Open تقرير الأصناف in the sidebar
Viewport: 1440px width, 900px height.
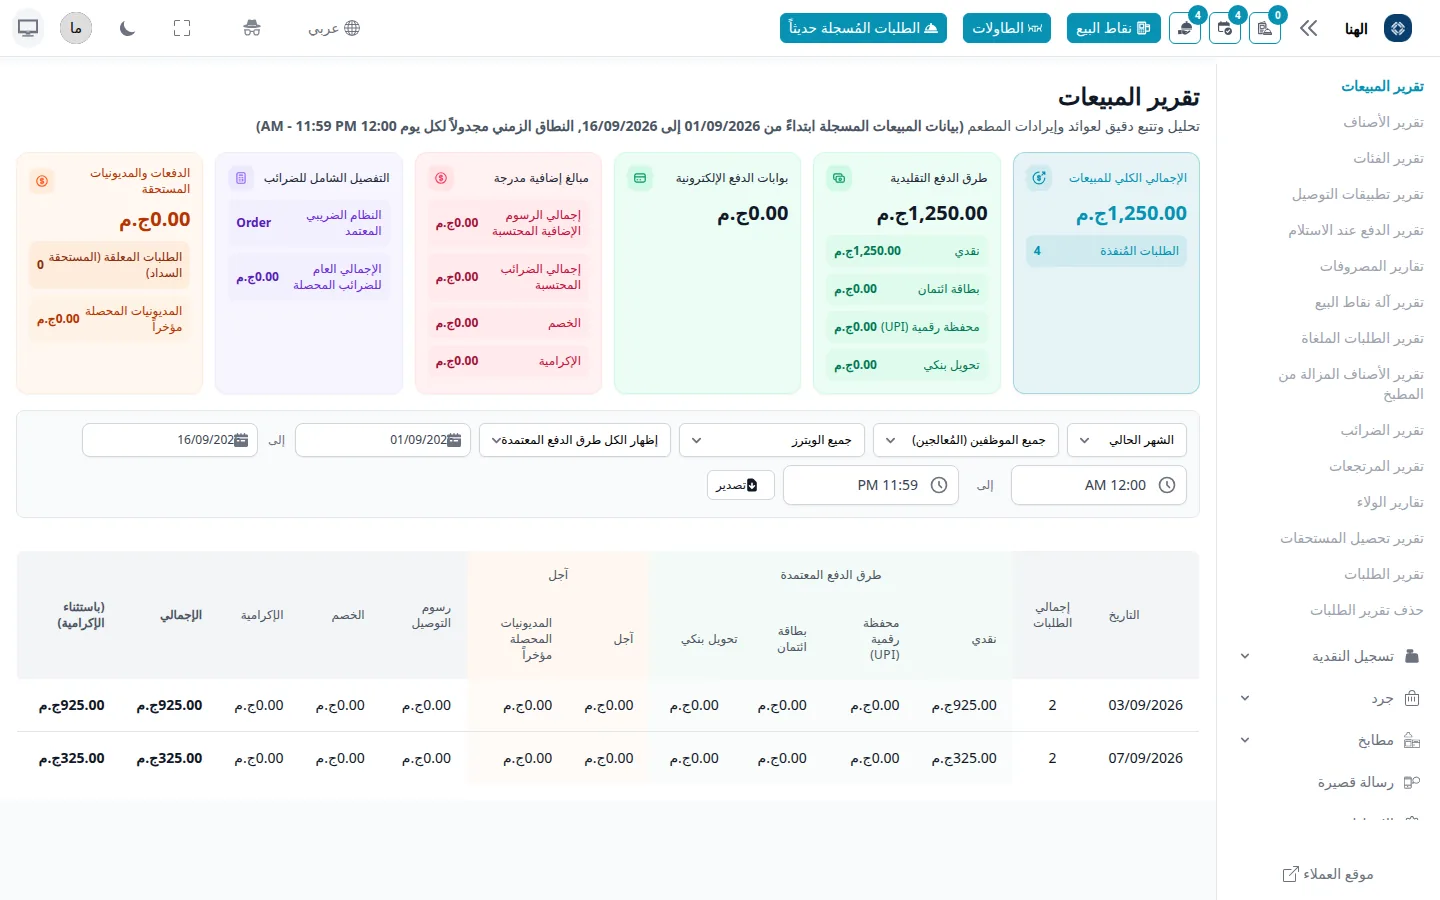click(1383, 122)
